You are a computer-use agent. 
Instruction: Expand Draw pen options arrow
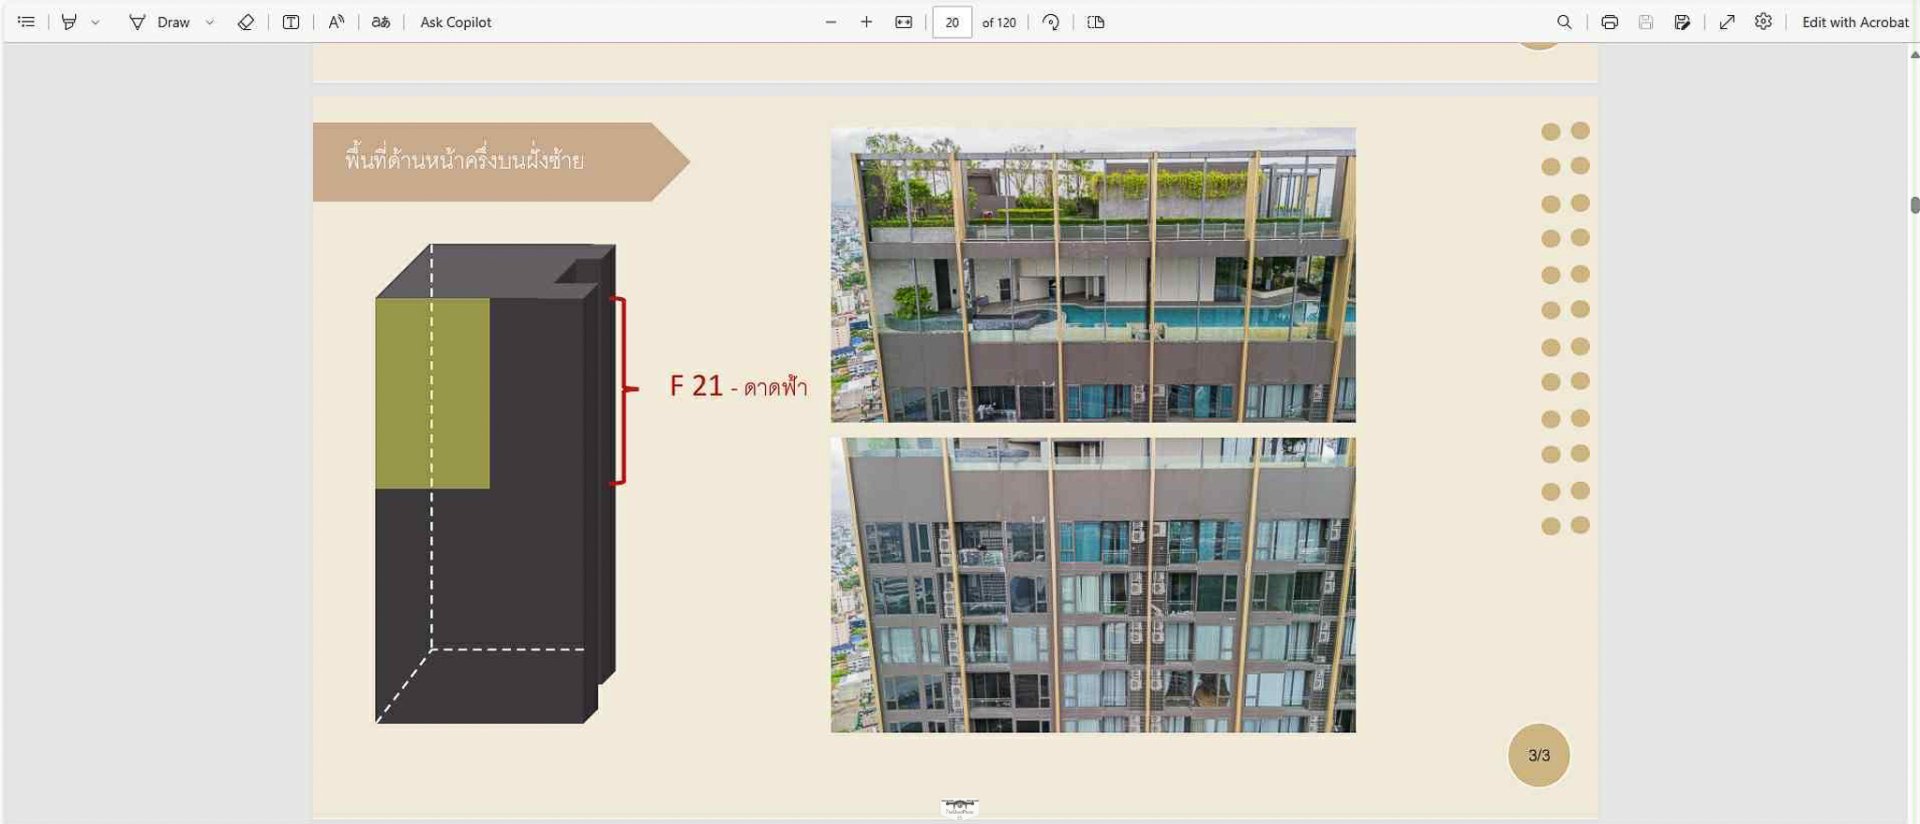[x=210, y=22]
